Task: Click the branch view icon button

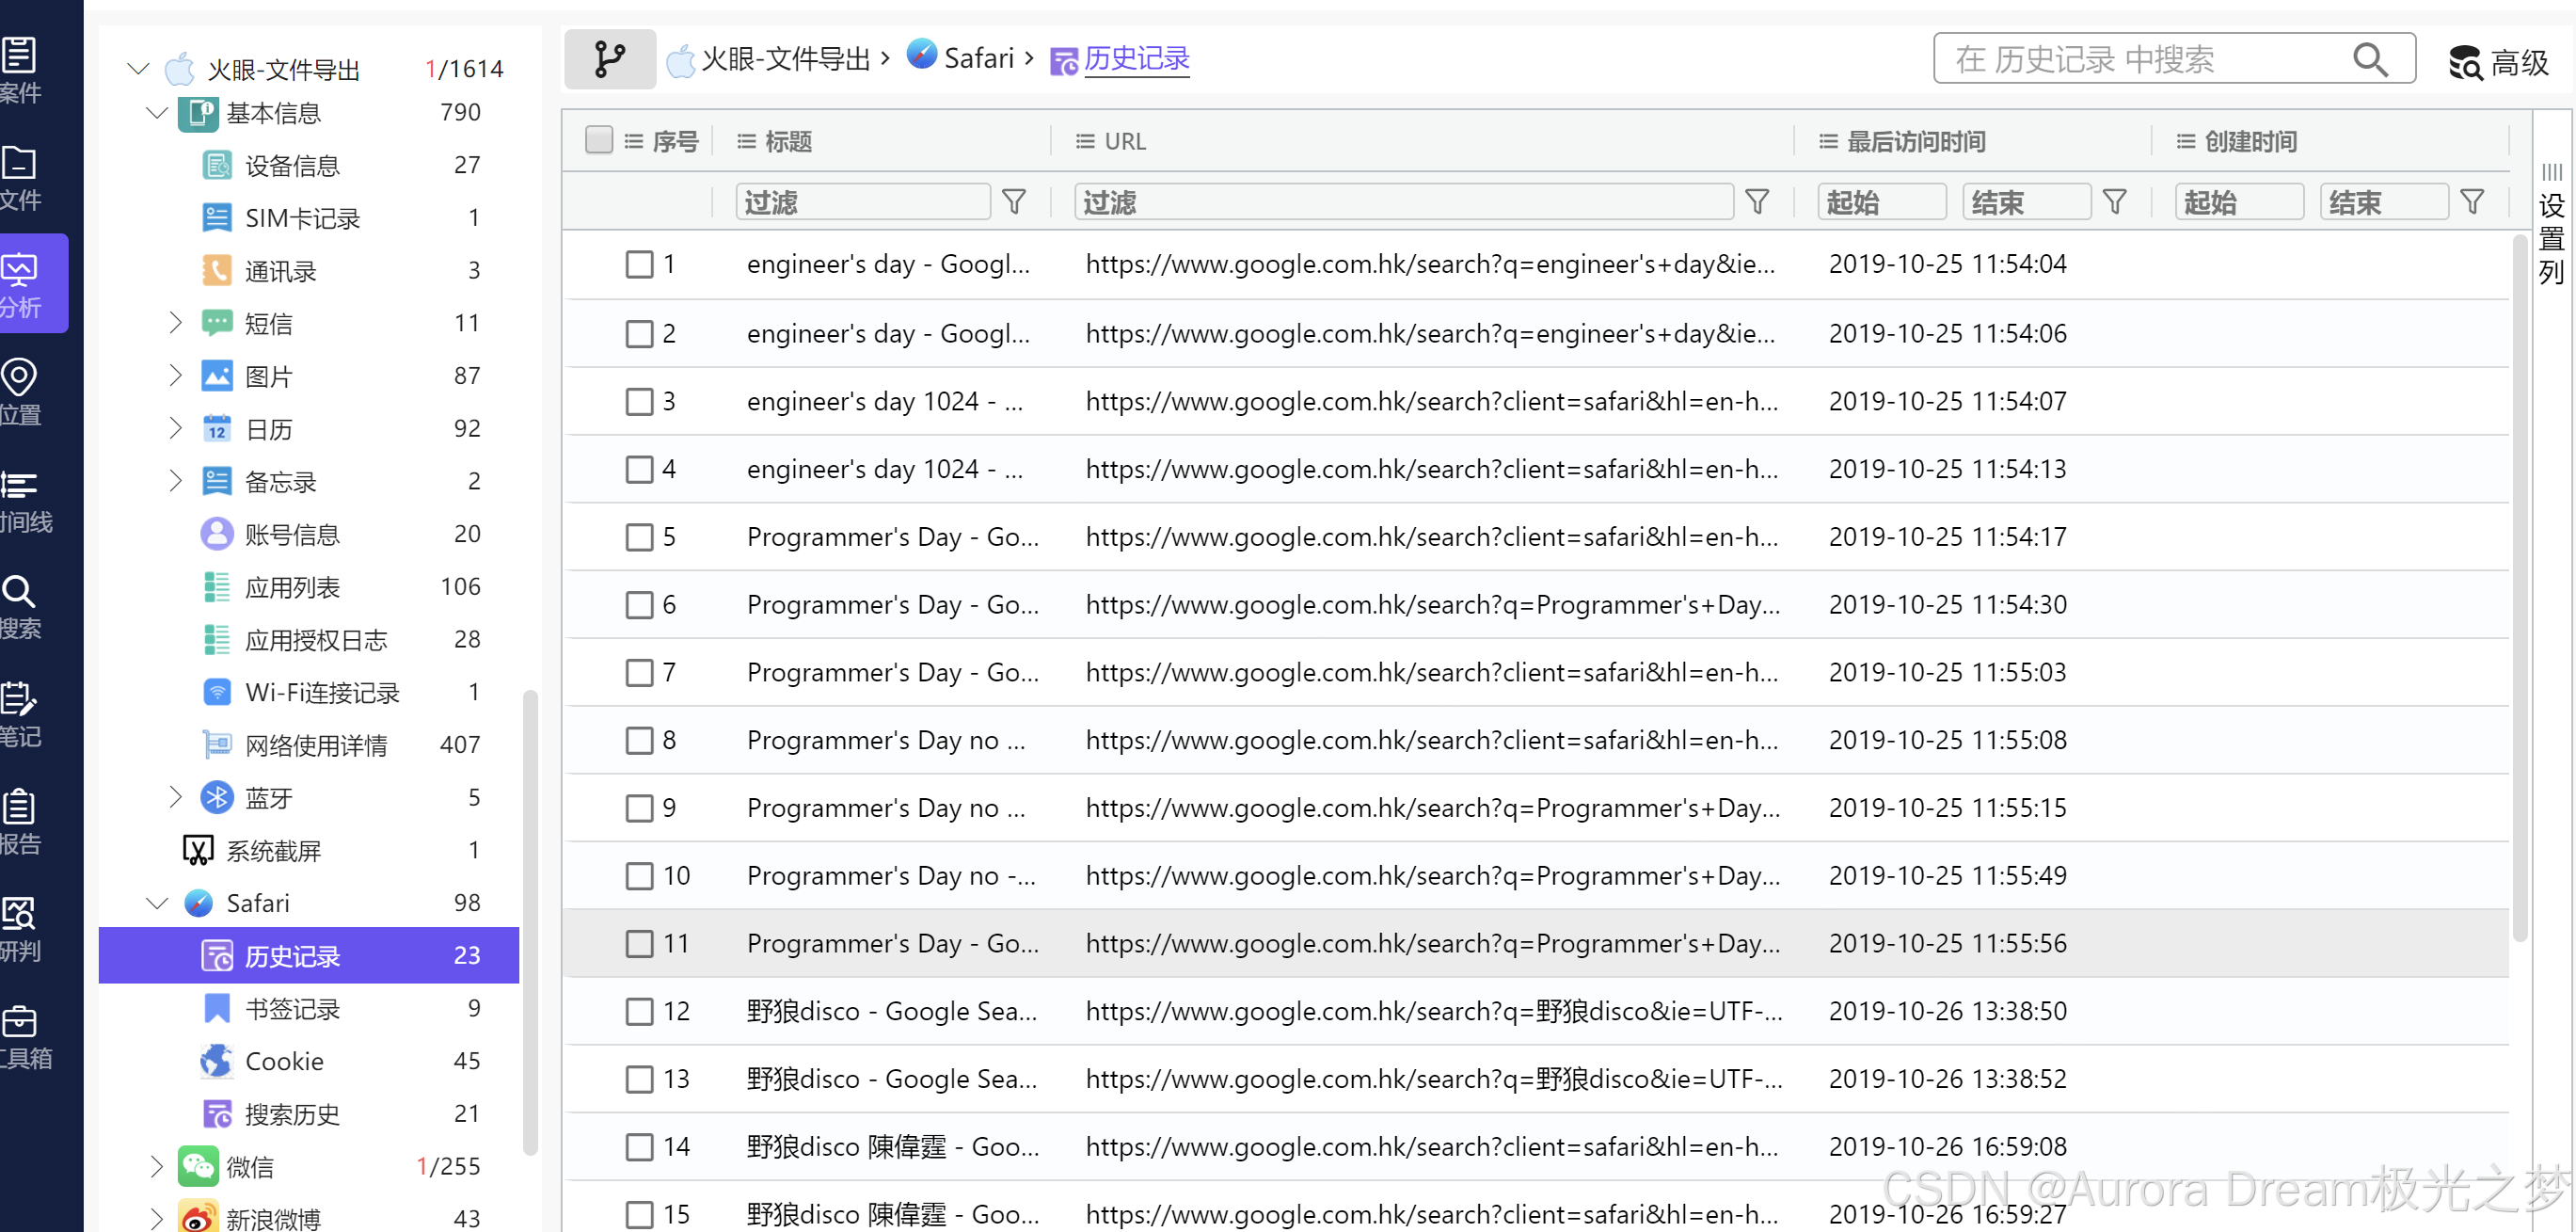Action: click(x=609, y=59)
